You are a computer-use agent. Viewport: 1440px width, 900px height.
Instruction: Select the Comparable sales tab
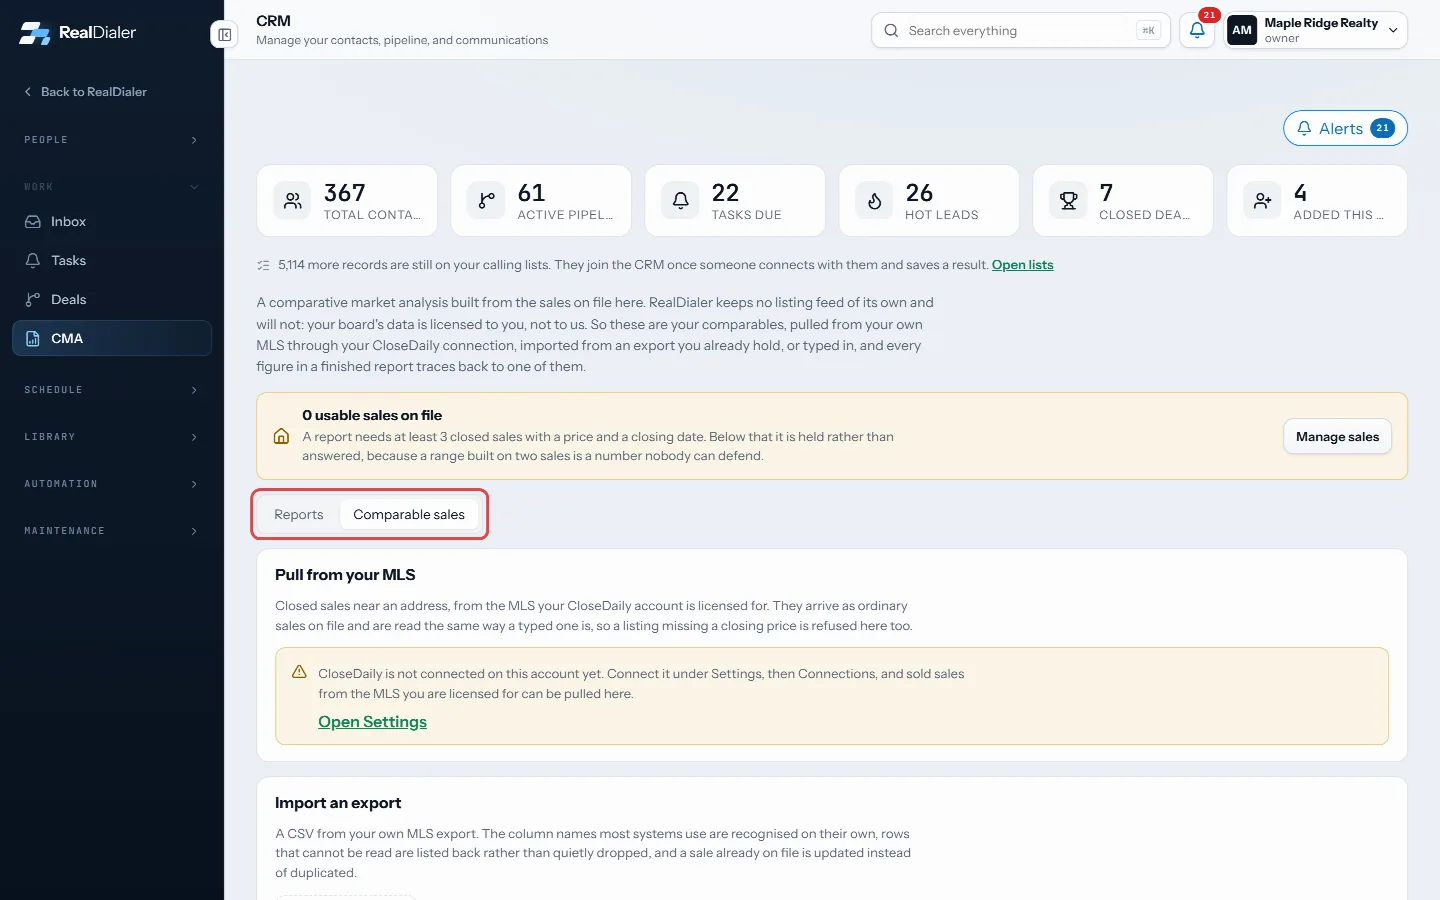409,515
